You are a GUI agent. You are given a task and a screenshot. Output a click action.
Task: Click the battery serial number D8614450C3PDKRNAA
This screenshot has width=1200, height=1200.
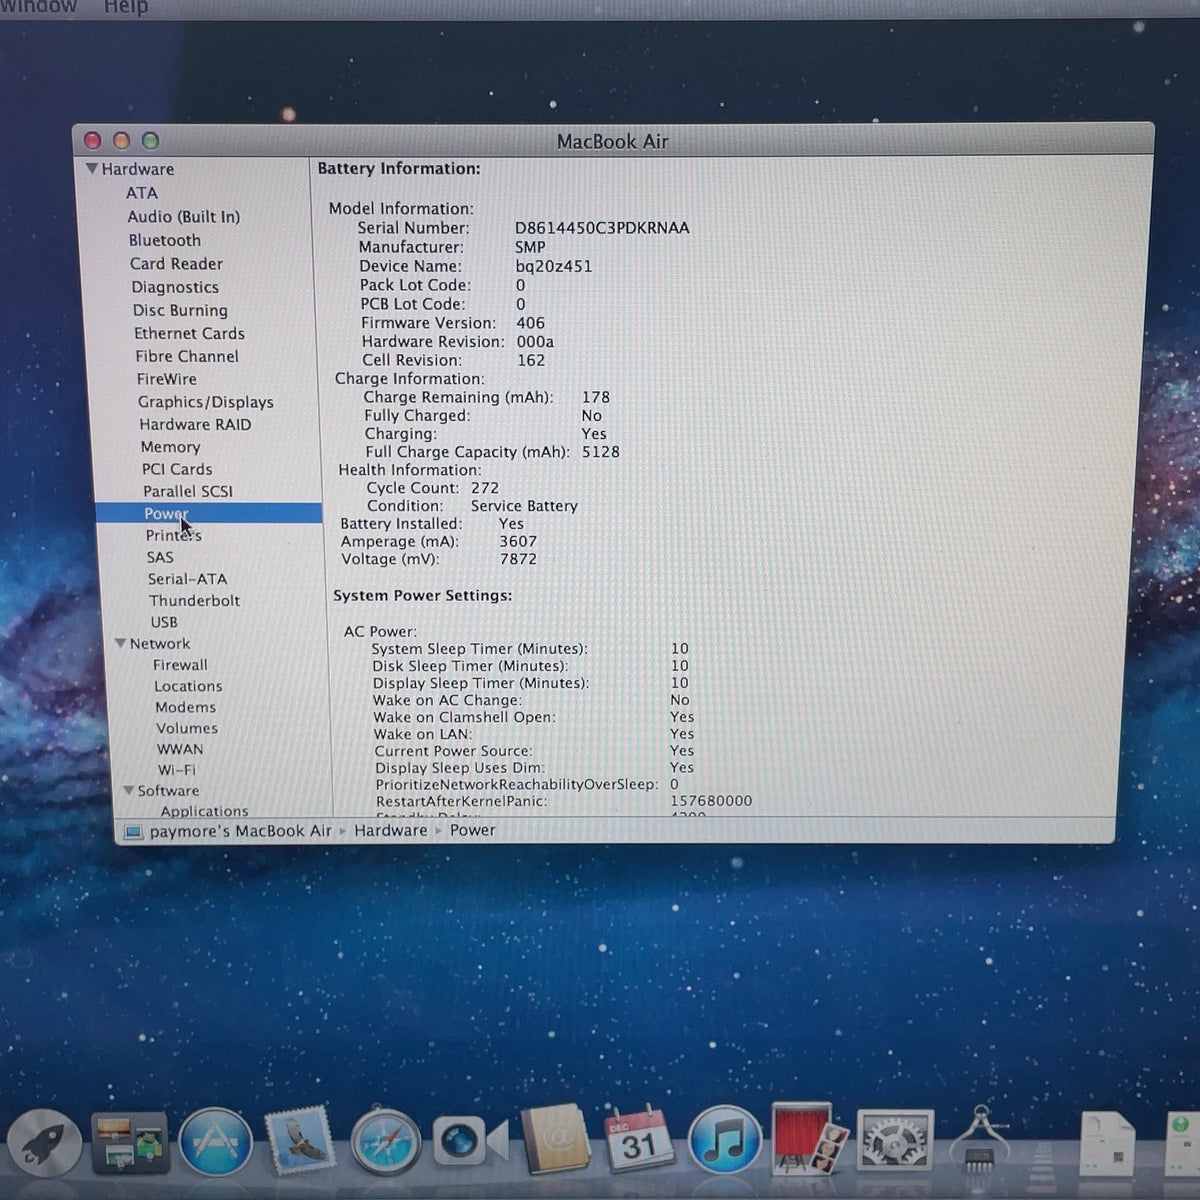[x=602, y=228]
